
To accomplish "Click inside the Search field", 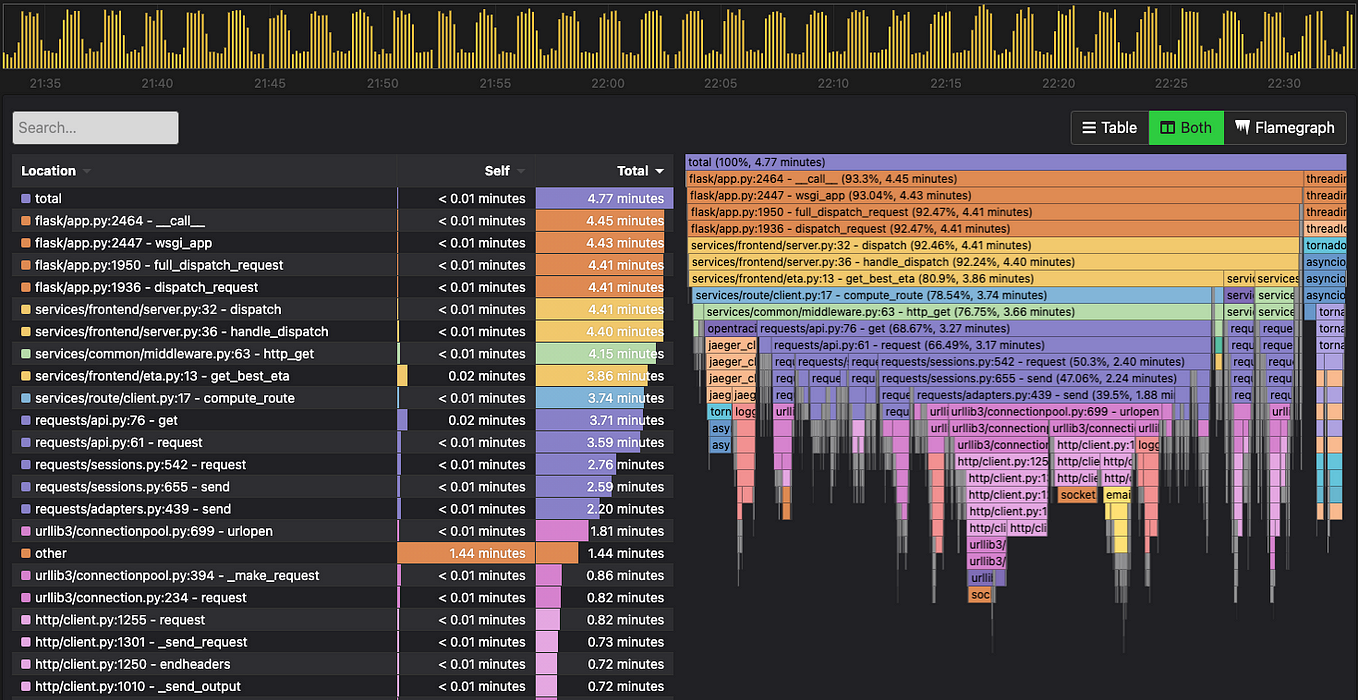I will coord(95,128).
